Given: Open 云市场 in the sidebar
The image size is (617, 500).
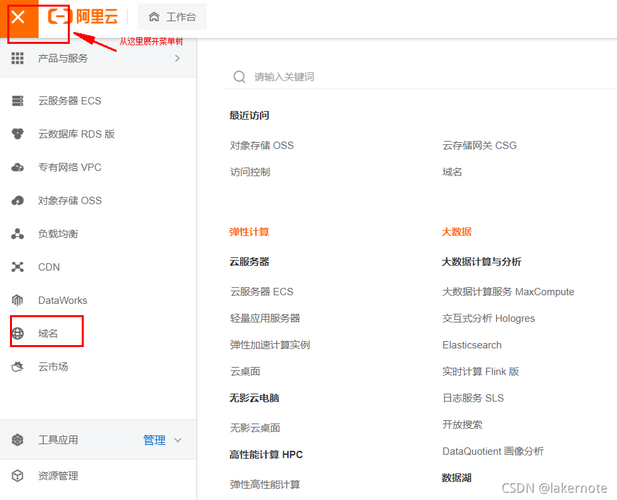Looking at the screenshot, I should tap(53, 367).
